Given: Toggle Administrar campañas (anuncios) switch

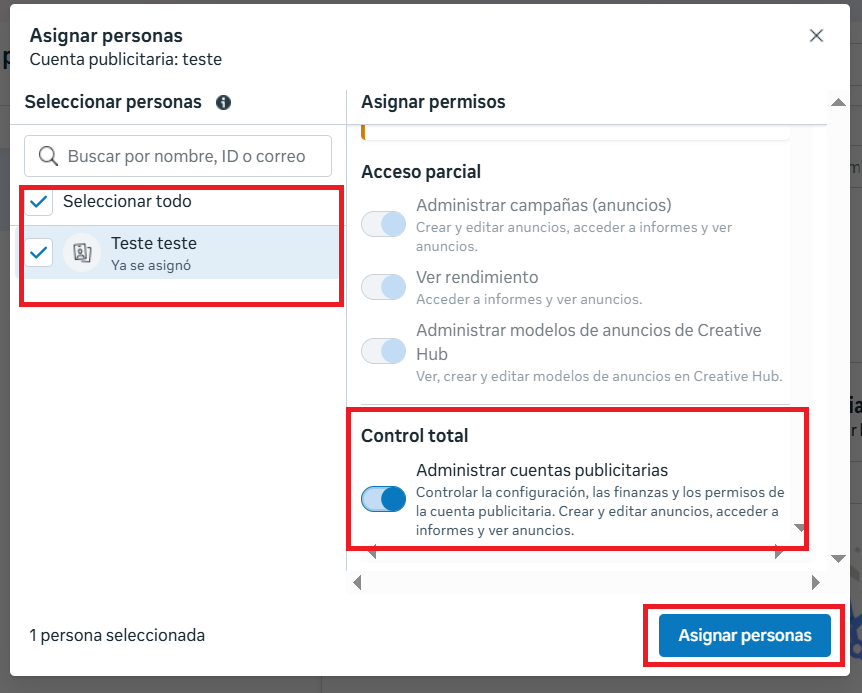Looking at the screenshot, I should (x=383, y=224).
